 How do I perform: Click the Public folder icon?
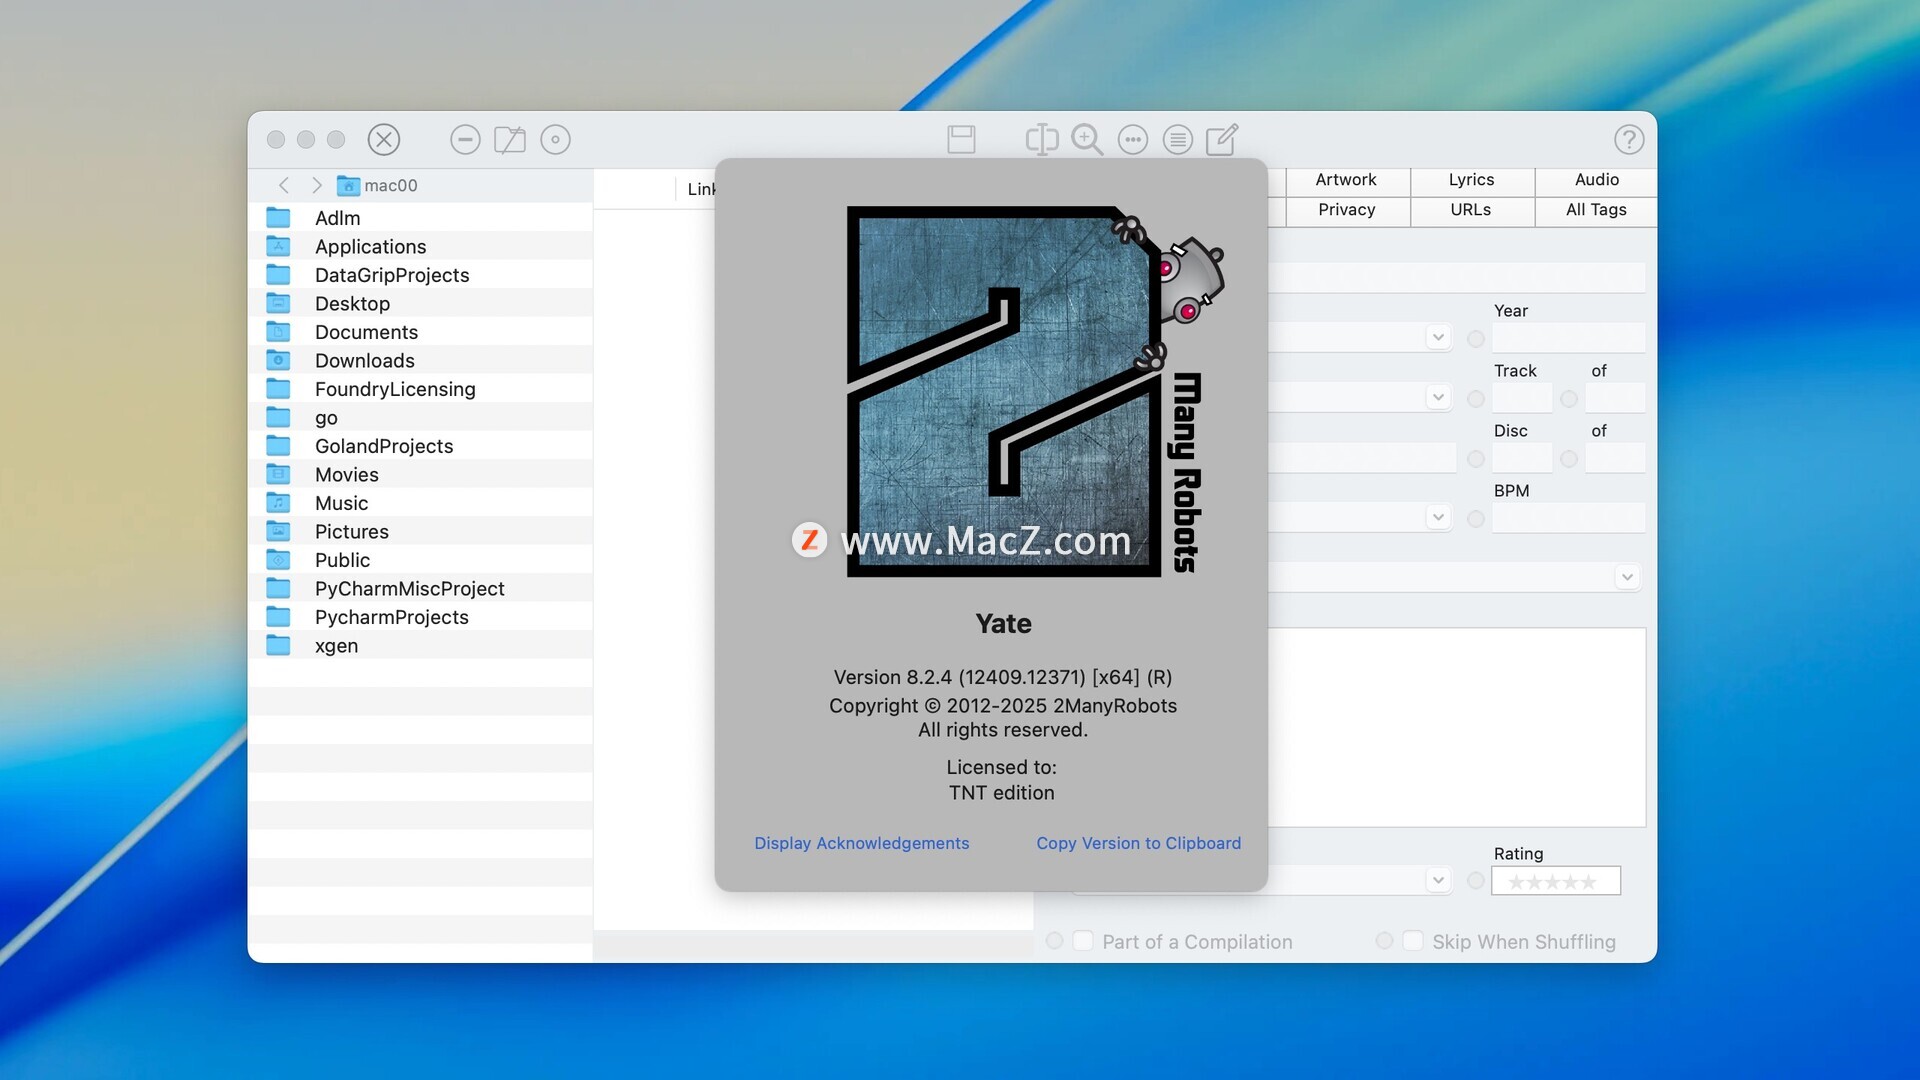click(278, 560)
